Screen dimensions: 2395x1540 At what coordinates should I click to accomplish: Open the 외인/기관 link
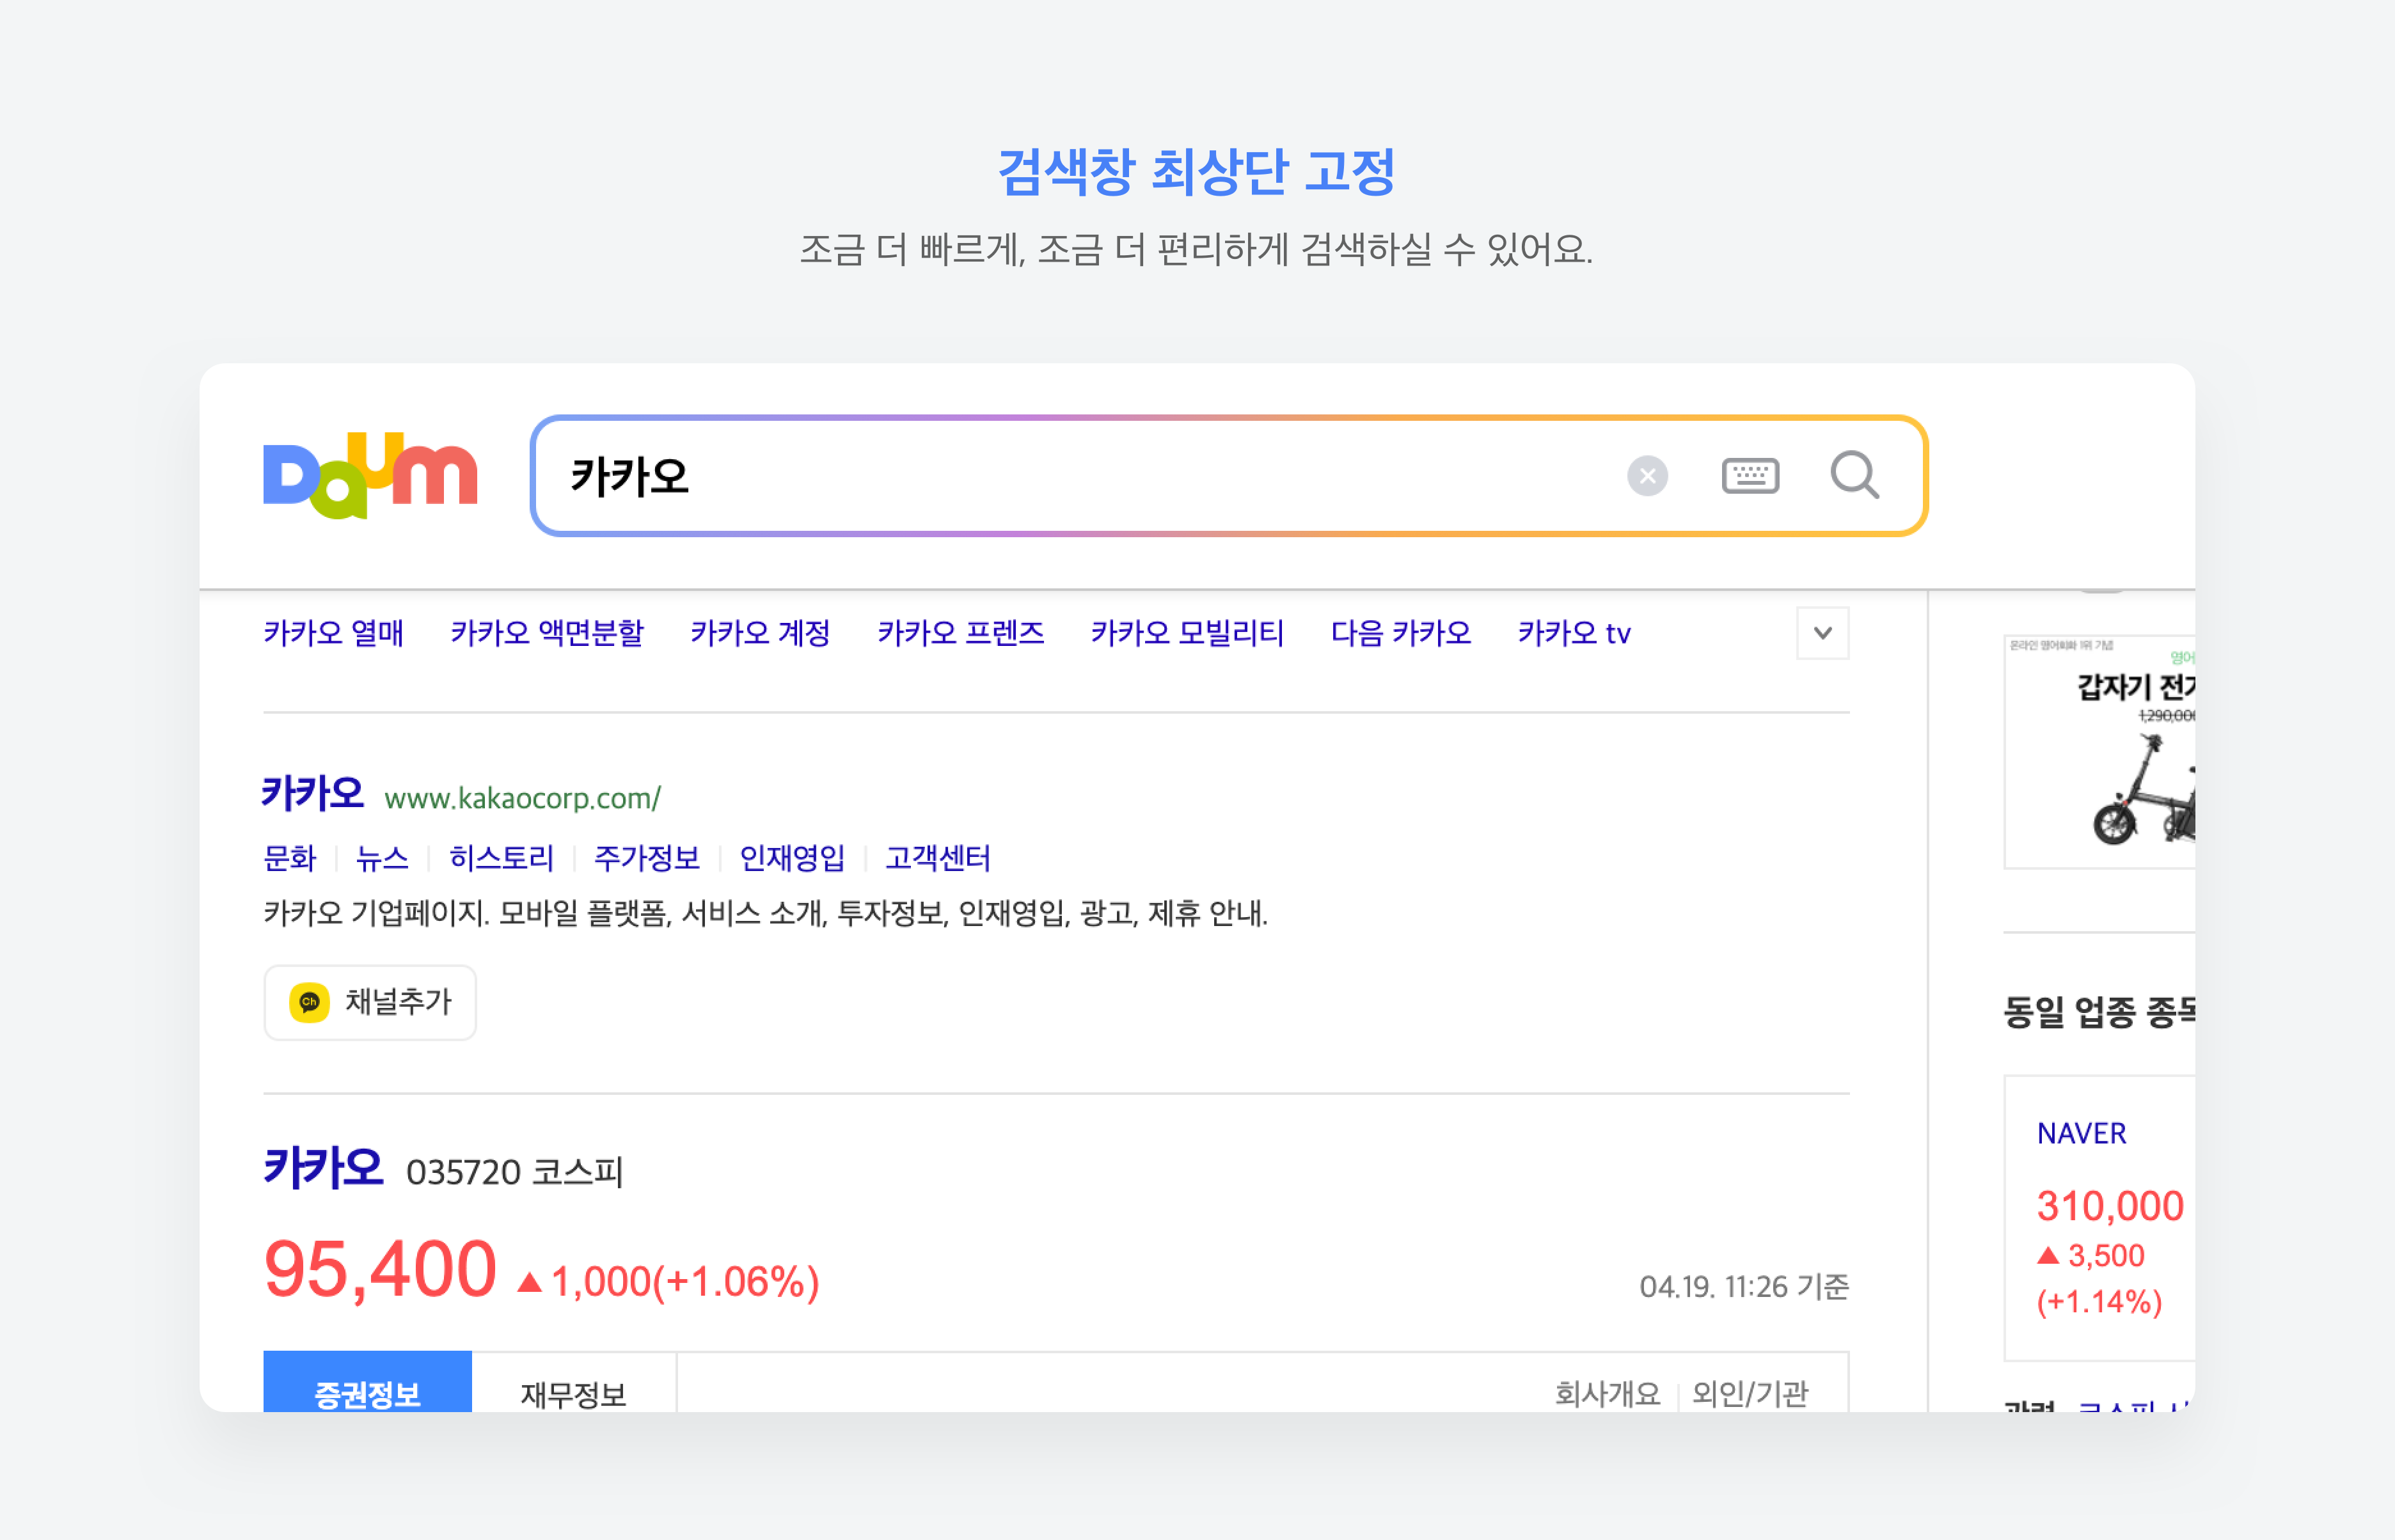pyautogui.click(x=1750, y=1393)
